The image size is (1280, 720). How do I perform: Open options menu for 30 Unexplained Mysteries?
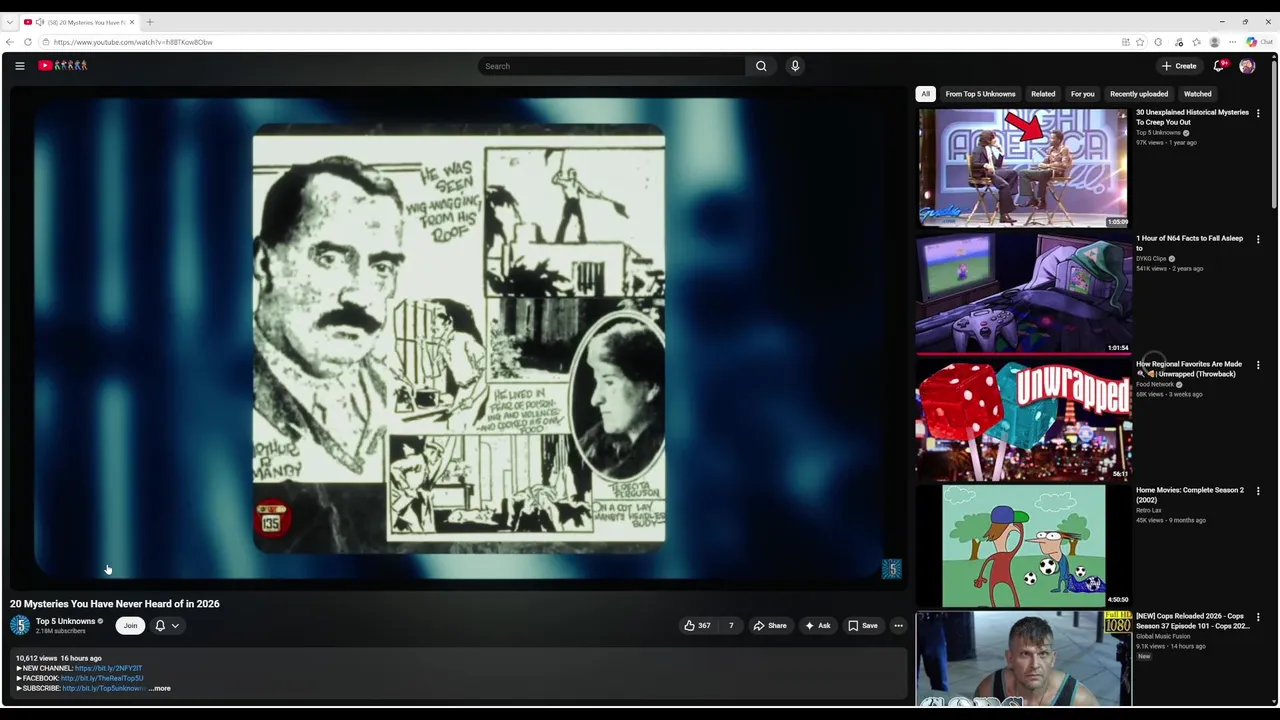1258,114
